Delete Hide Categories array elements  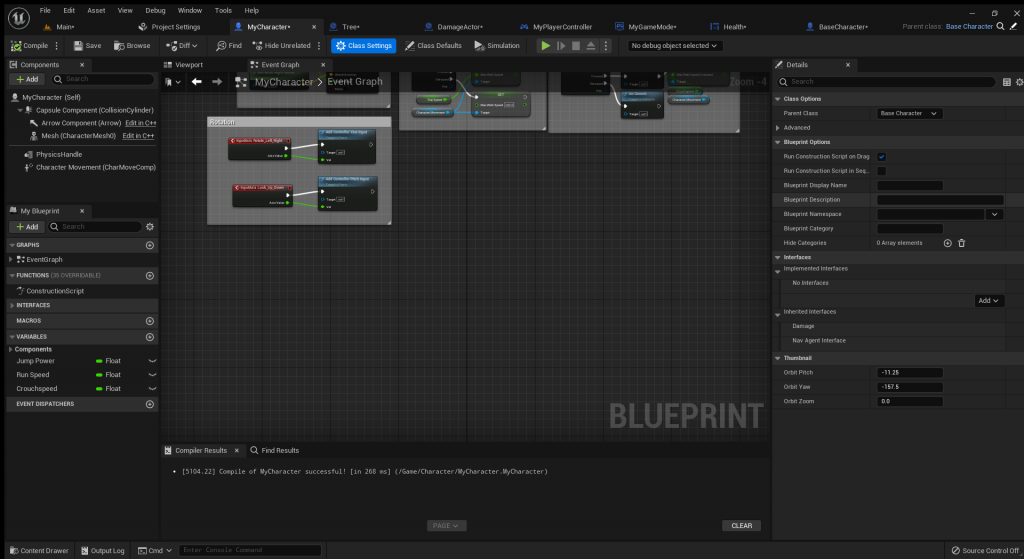pyautogui.click(x=961, y=243)
